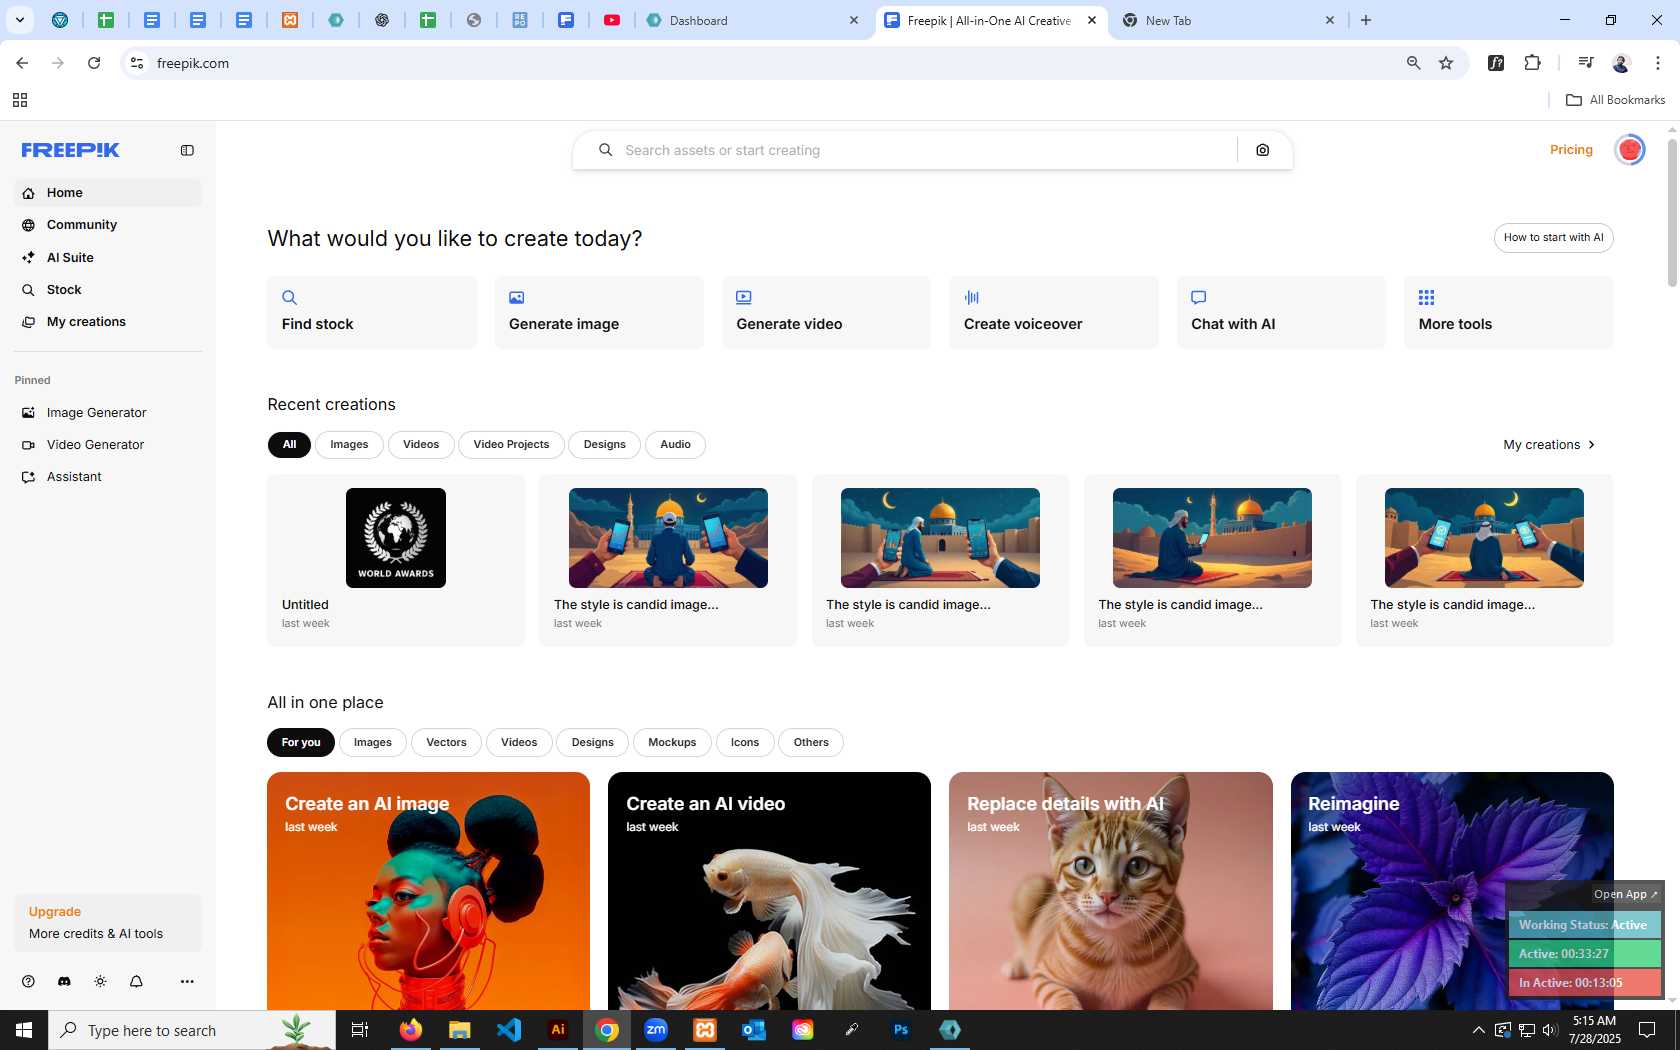This screenshot has height=1050, width=1680.
Task: Reload the Freepik page
Action: pyautogui.click(x=94, y=63)
